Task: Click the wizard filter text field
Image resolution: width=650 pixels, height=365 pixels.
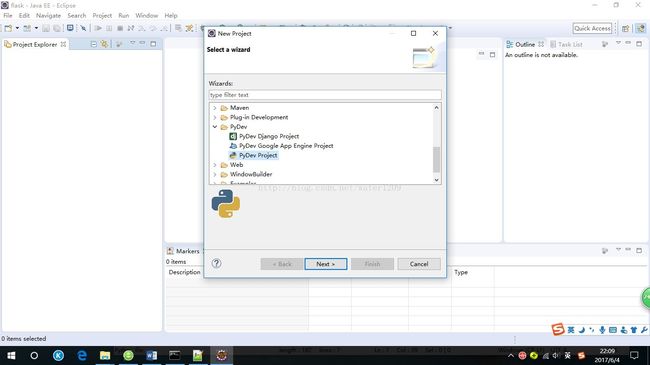Action: tap(325, 95)
